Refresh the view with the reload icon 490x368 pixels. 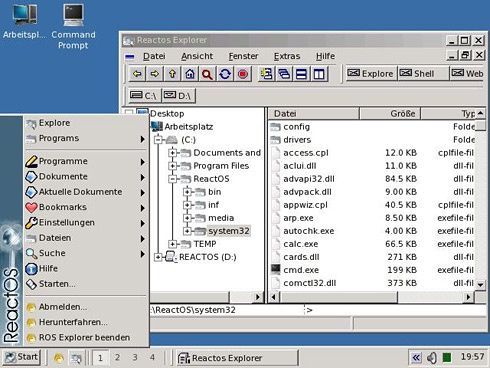pyautogui.click(x=225, y=74)
